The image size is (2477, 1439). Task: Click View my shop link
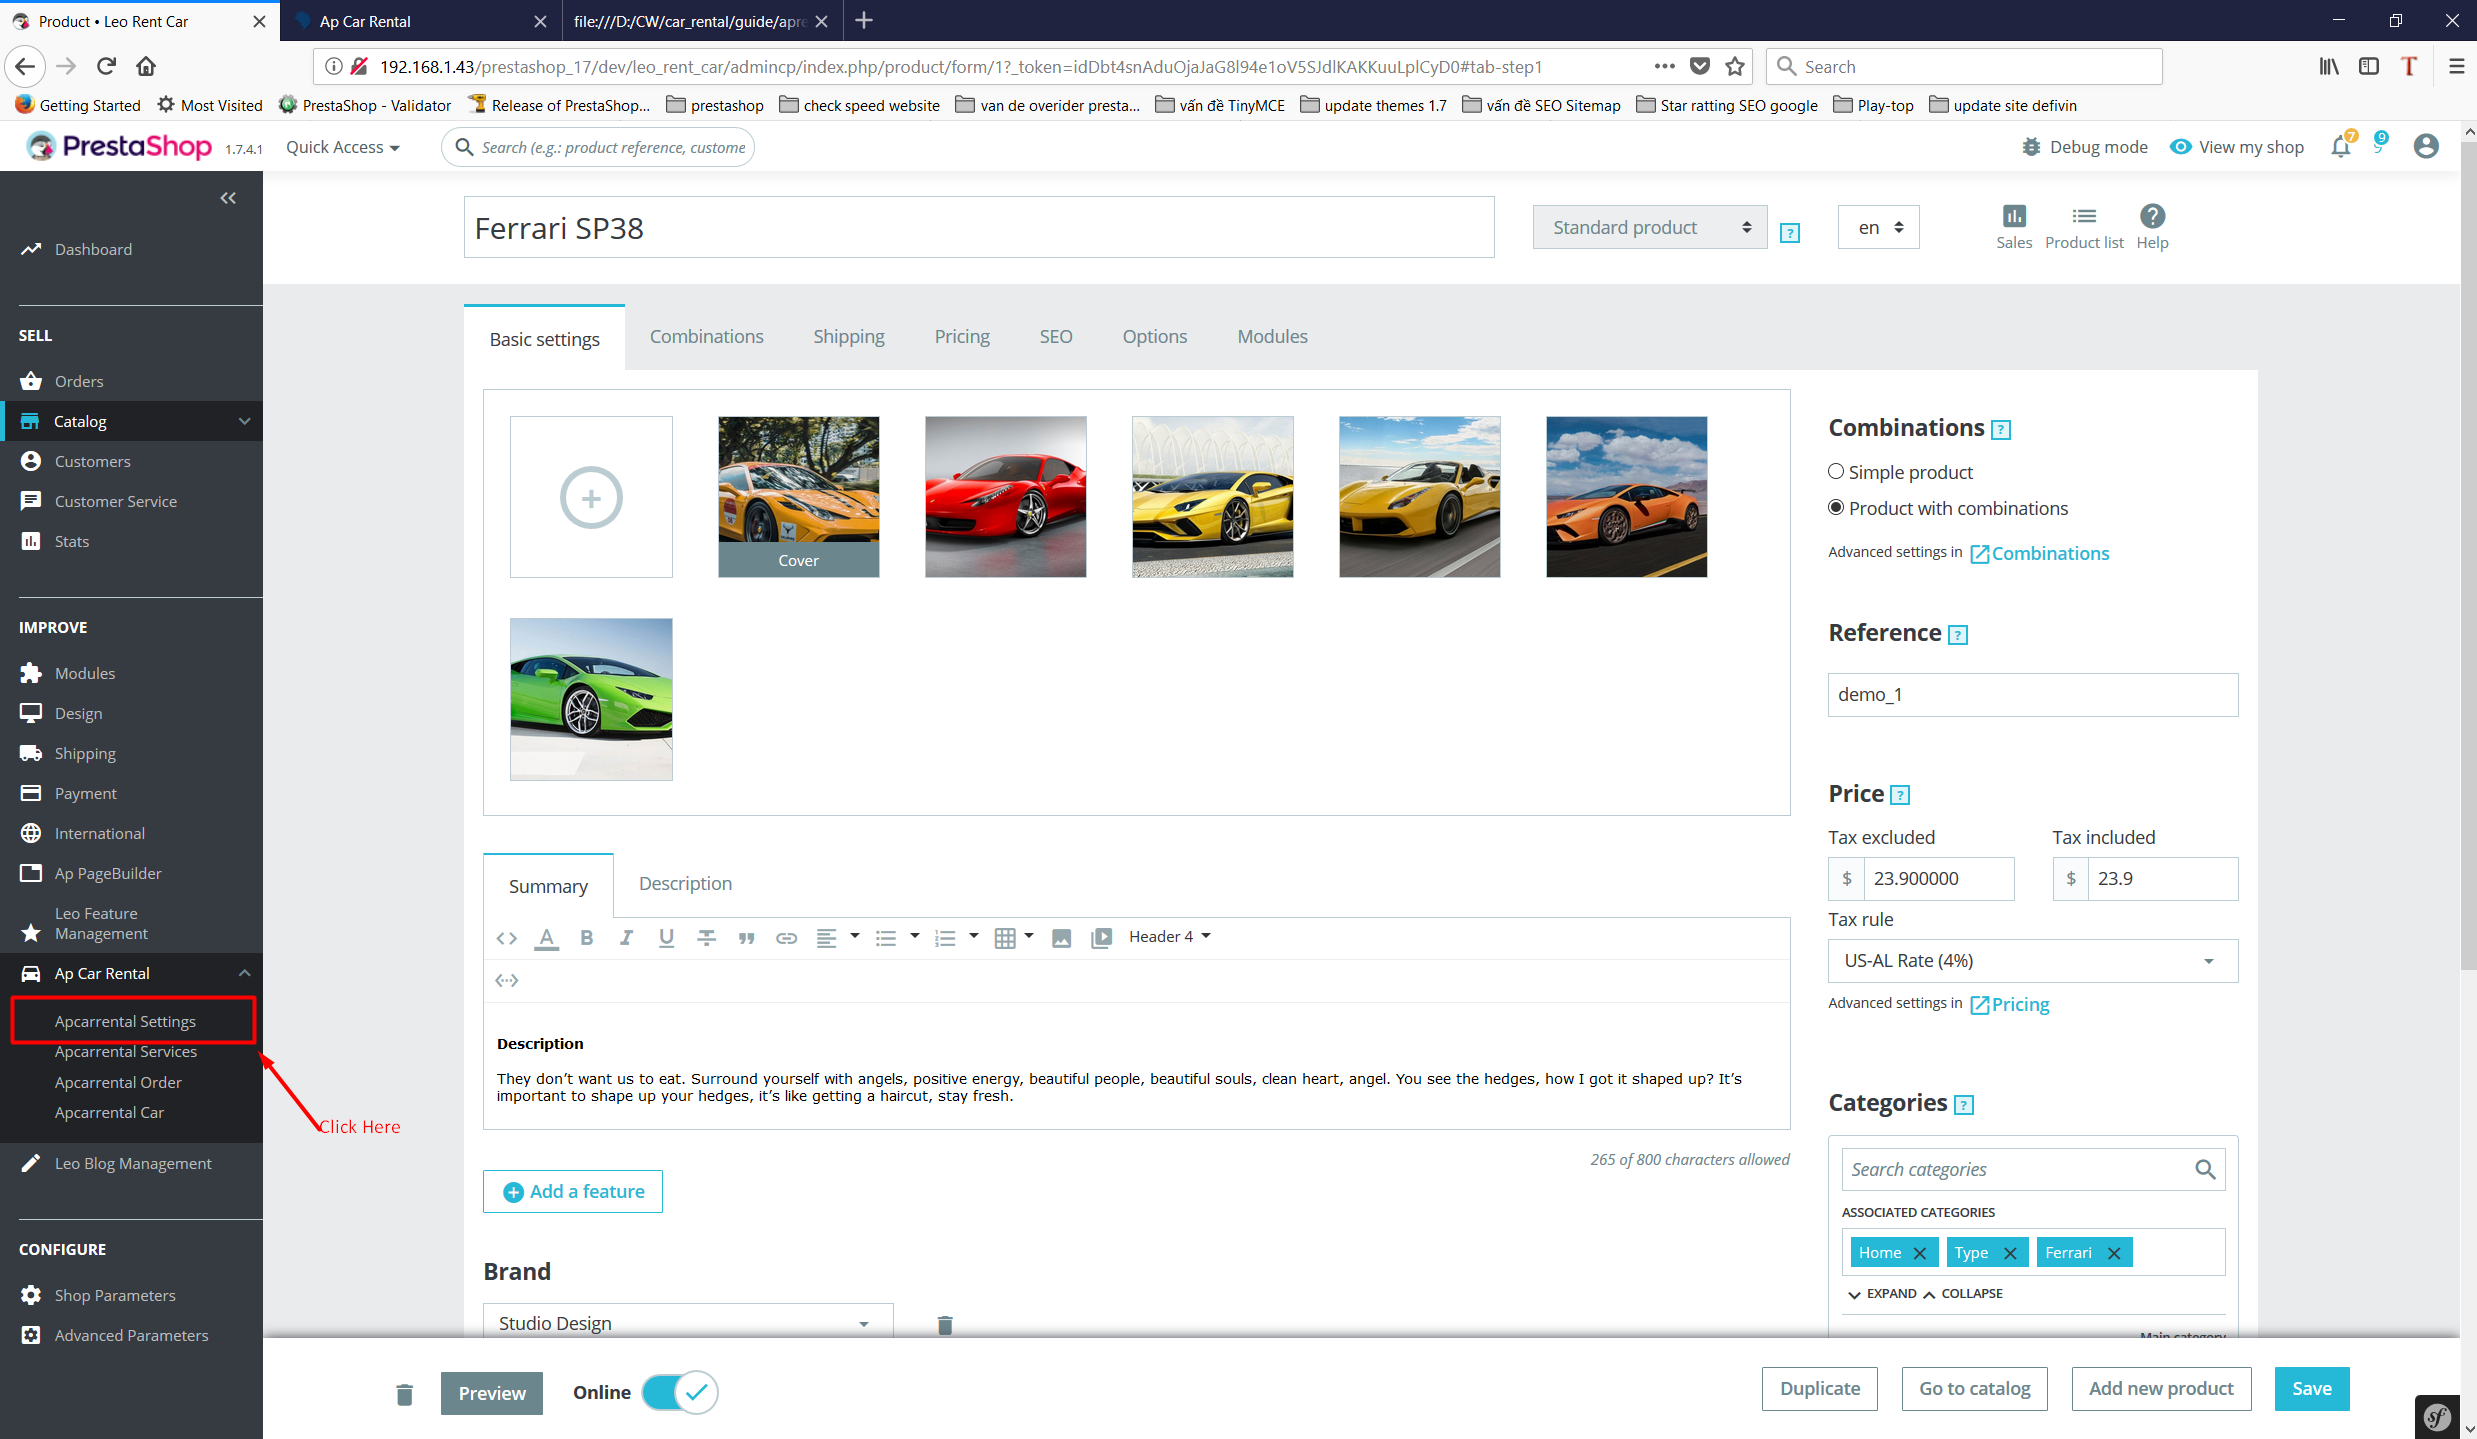click(x=2236, y=147)
